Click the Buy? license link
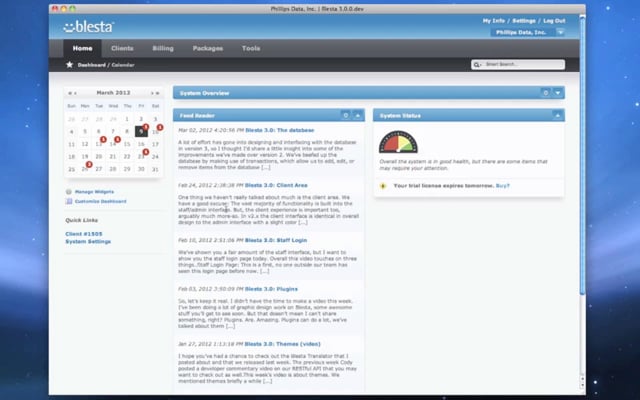This screenshot has height=400, width=640. pyautogui.click(x=502, y=186)
